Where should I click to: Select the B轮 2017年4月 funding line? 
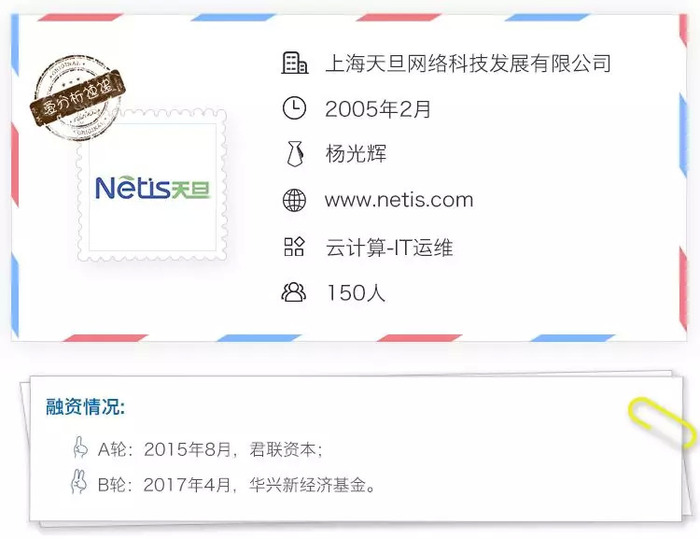click(237, 485)
